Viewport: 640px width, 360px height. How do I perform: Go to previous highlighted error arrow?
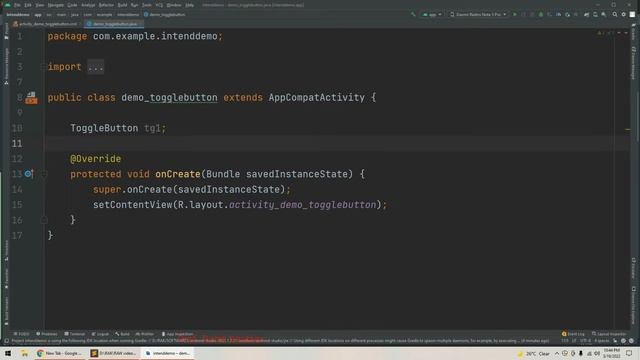[x=619, y=33]
